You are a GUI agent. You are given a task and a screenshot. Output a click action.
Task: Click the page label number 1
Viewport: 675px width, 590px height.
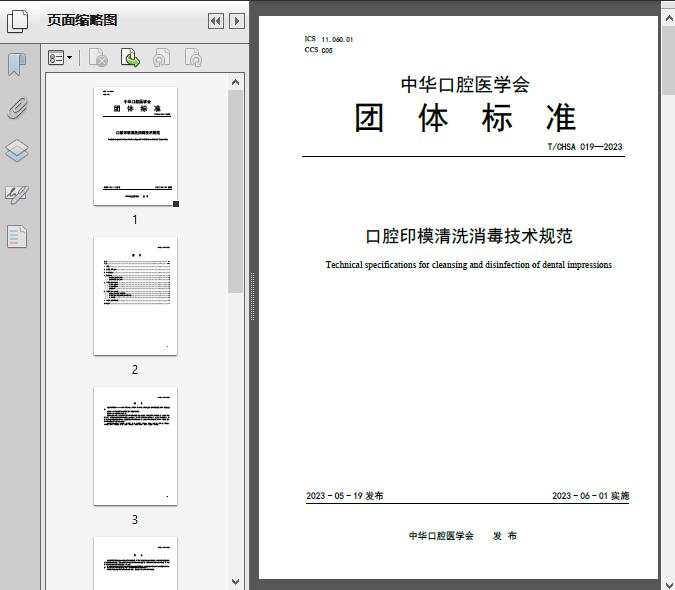135,219
